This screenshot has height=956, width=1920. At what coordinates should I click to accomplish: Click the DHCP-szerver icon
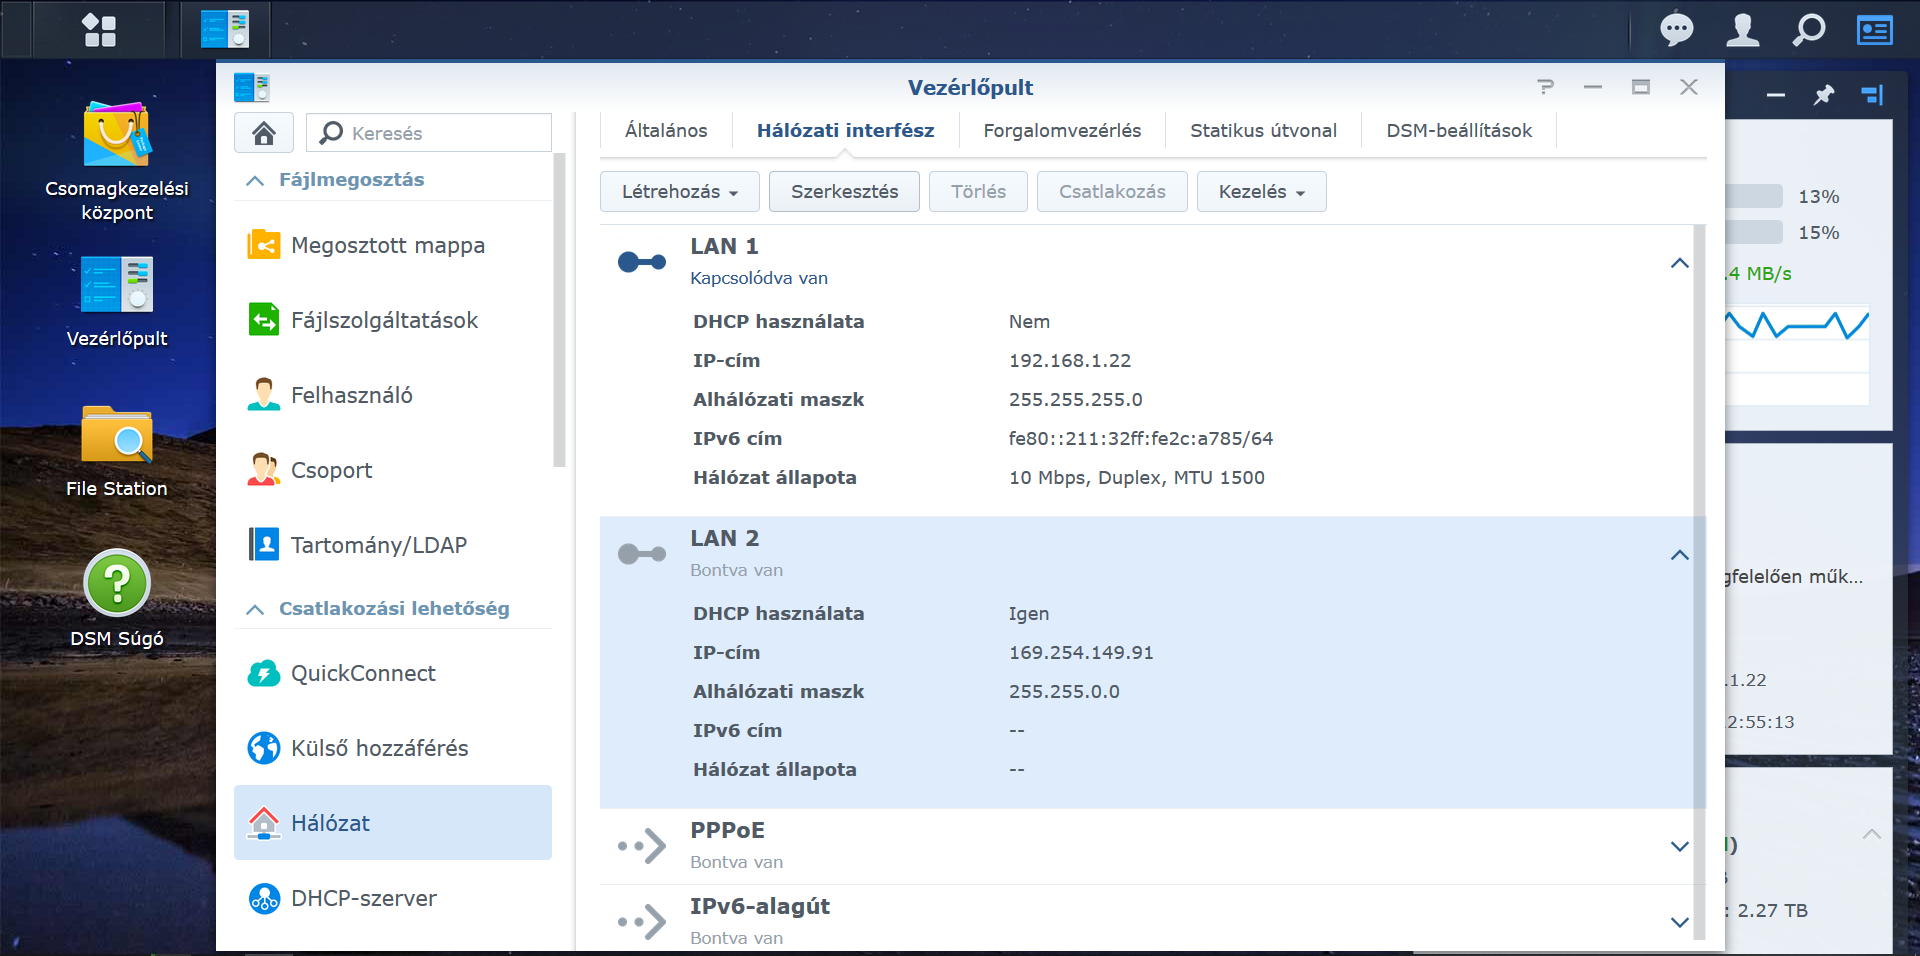[264, 898]
